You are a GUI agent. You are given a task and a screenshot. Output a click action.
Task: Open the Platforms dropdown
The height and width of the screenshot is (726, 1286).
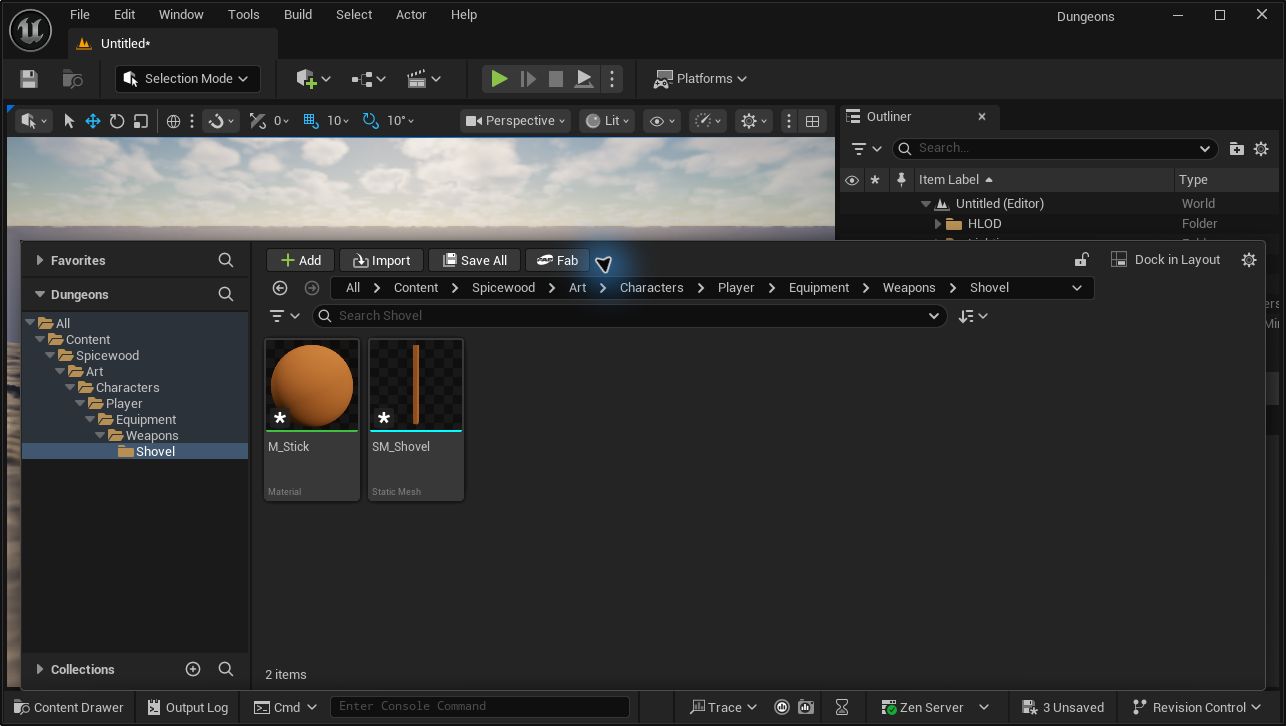pos(701,79)
